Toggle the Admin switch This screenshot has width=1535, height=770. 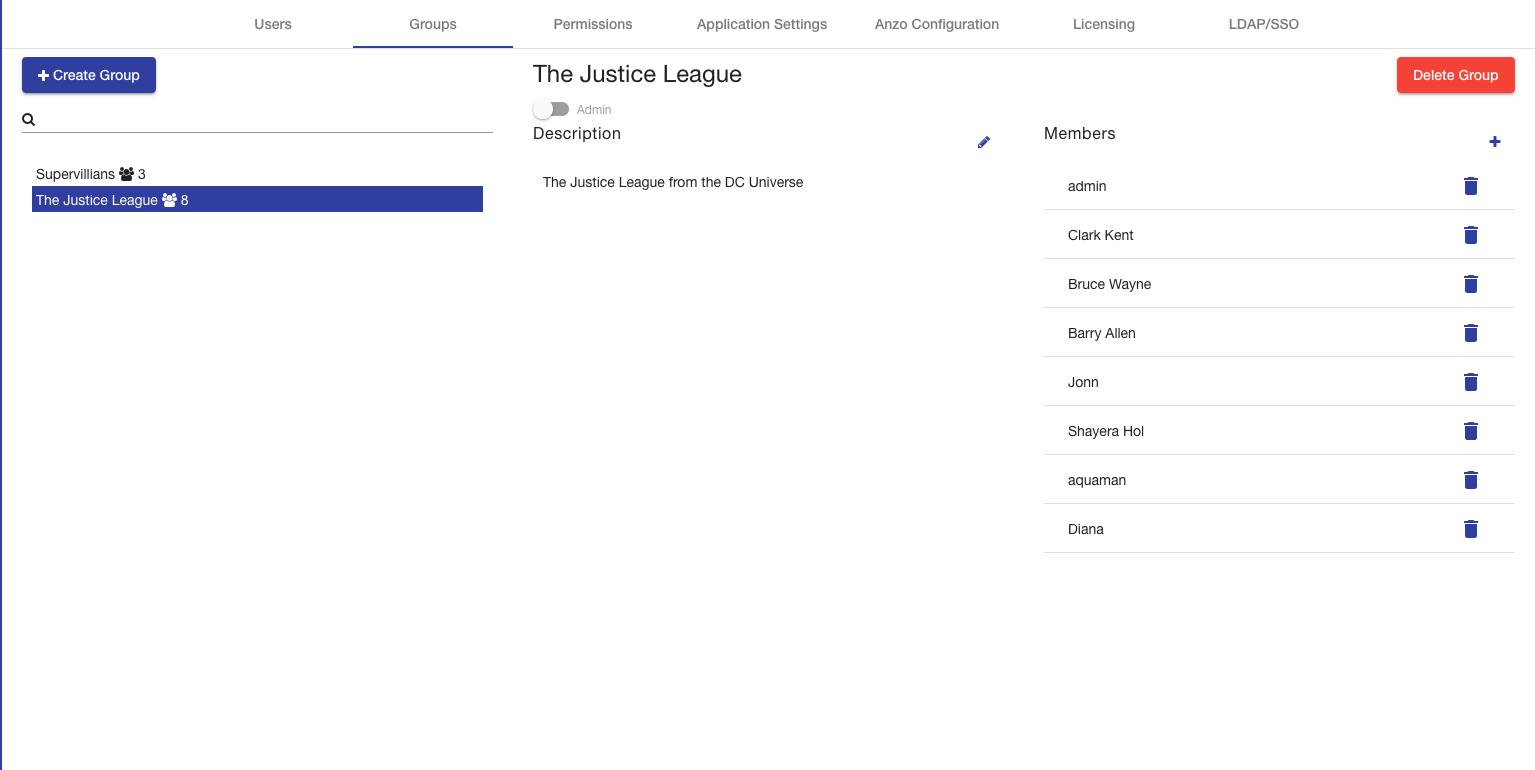[551, 109]
